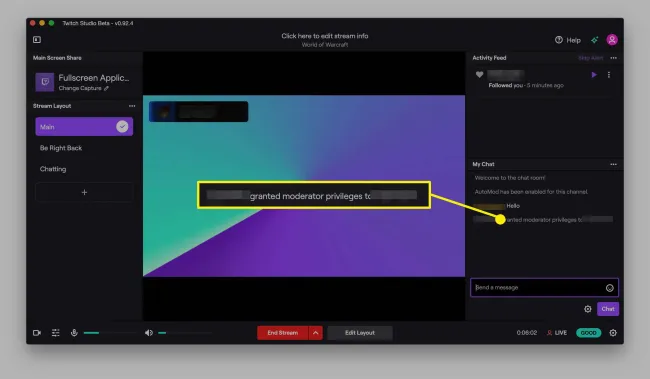650x379 pixels.
Task: Click 'AutoMod has been enabled' chat line
Action: (x=531, y=192)
